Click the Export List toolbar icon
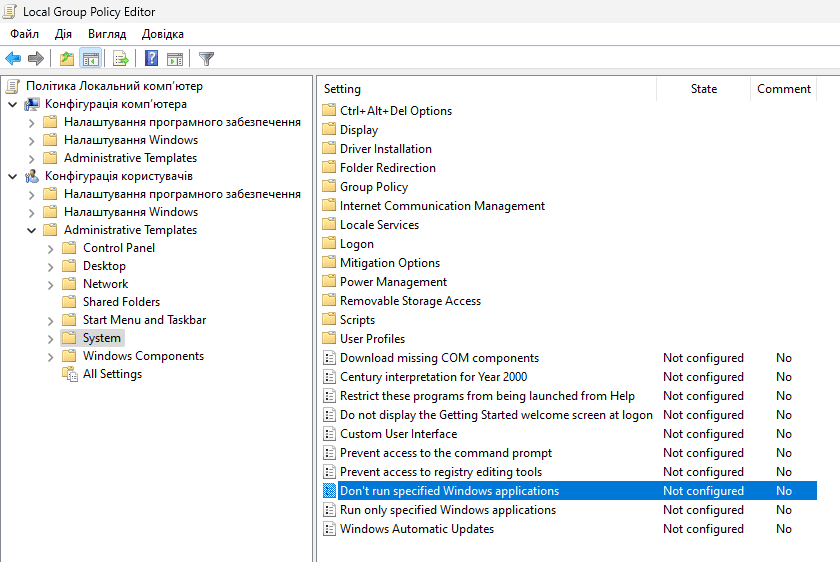The width and height of the screenshot is (840, 562). (121, 59)
